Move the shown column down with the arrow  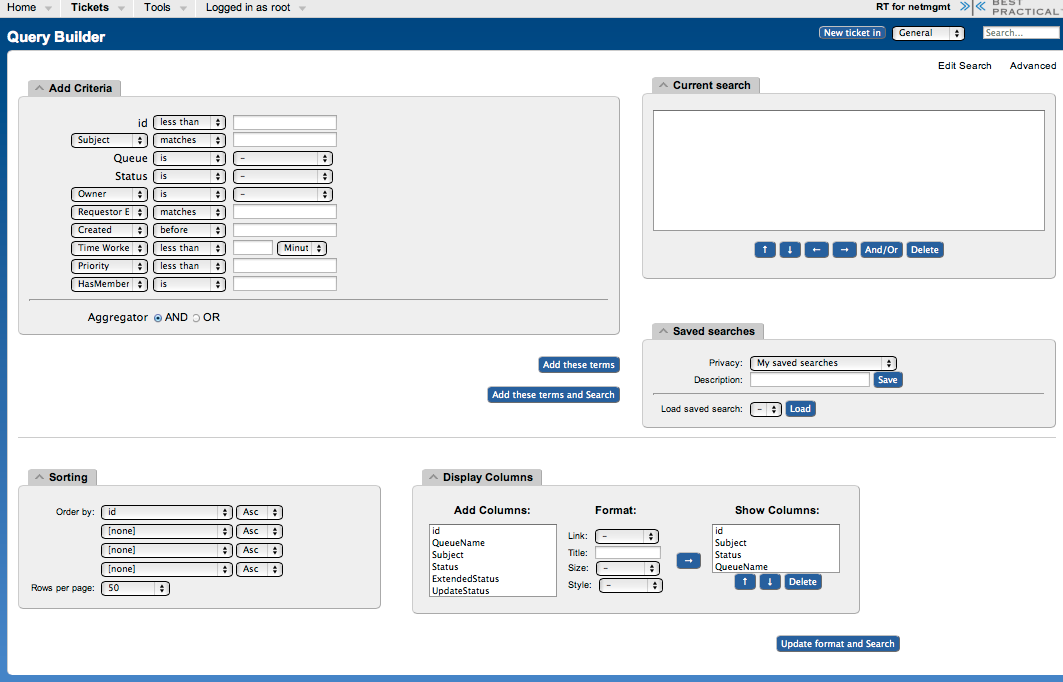(x=770, y=582)
